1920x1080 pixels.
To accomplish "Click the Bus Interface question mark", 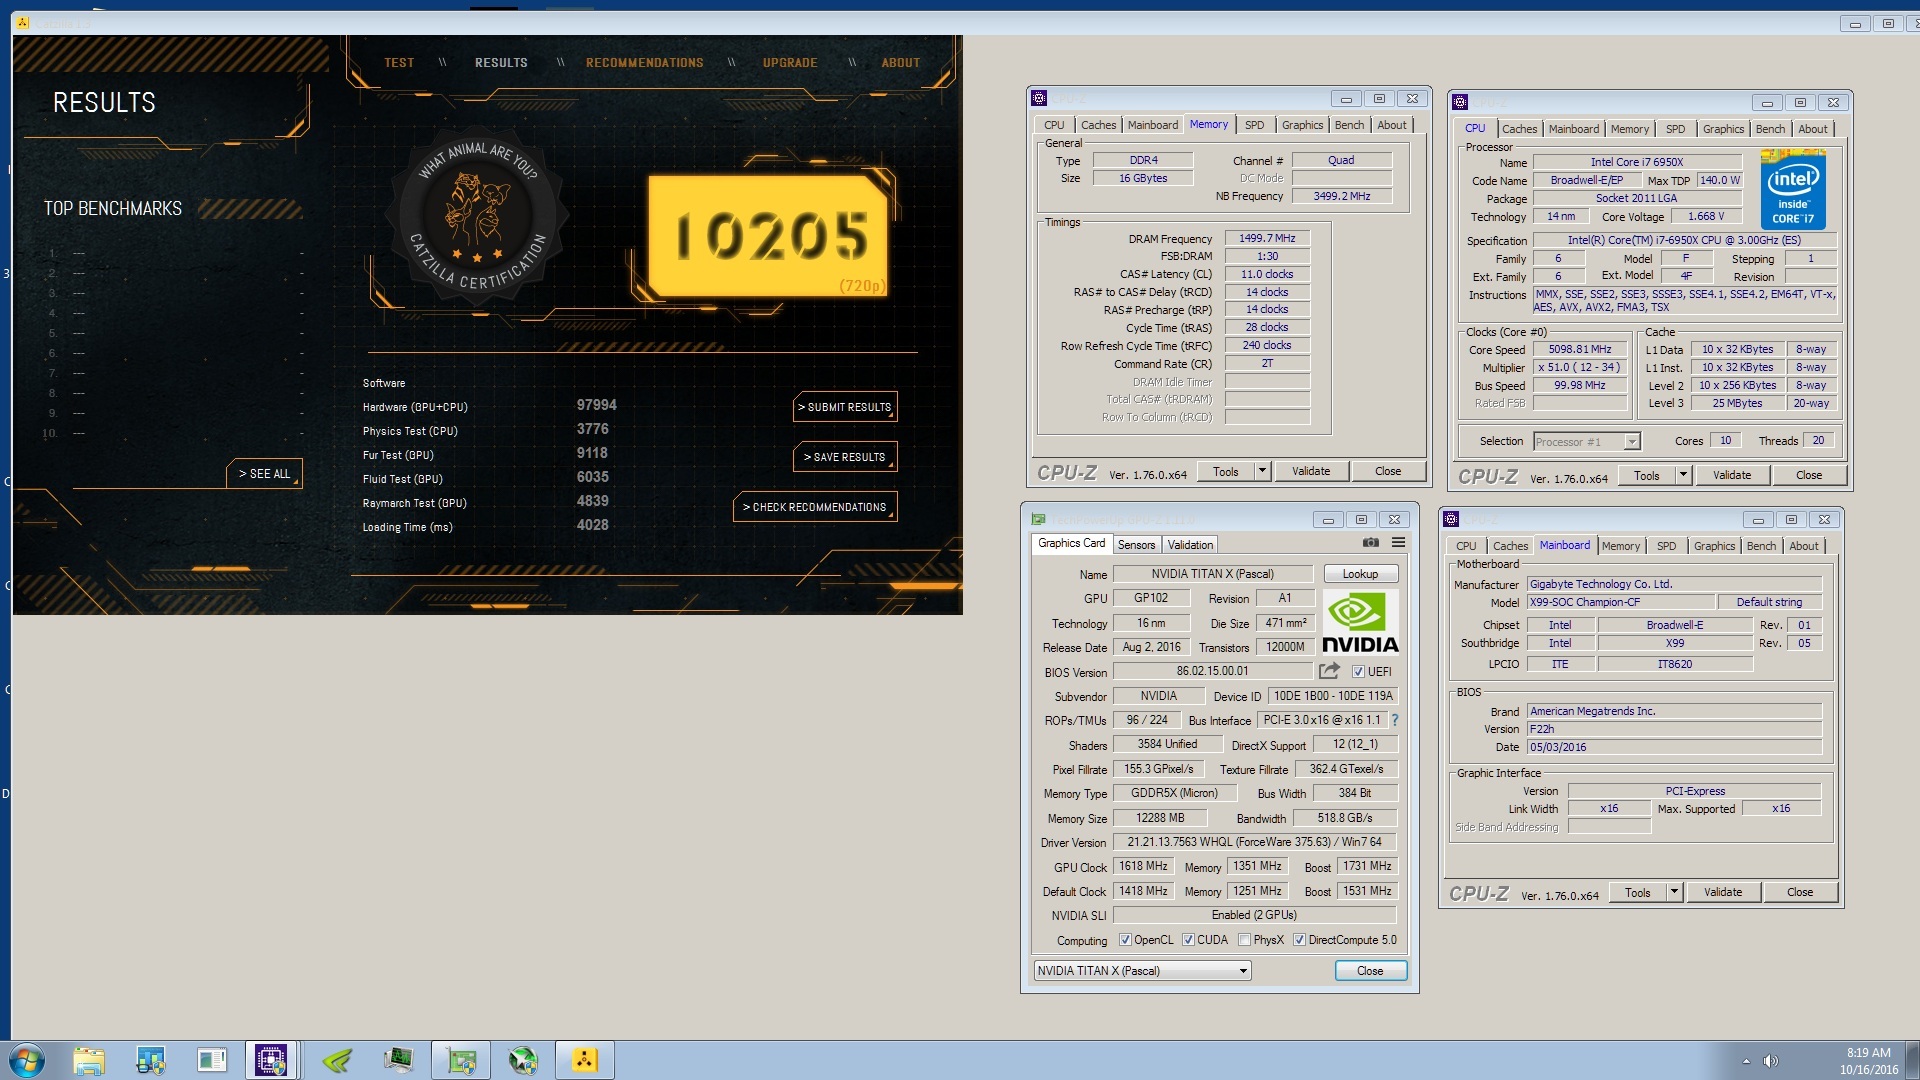I will (x=1394, y=720).
